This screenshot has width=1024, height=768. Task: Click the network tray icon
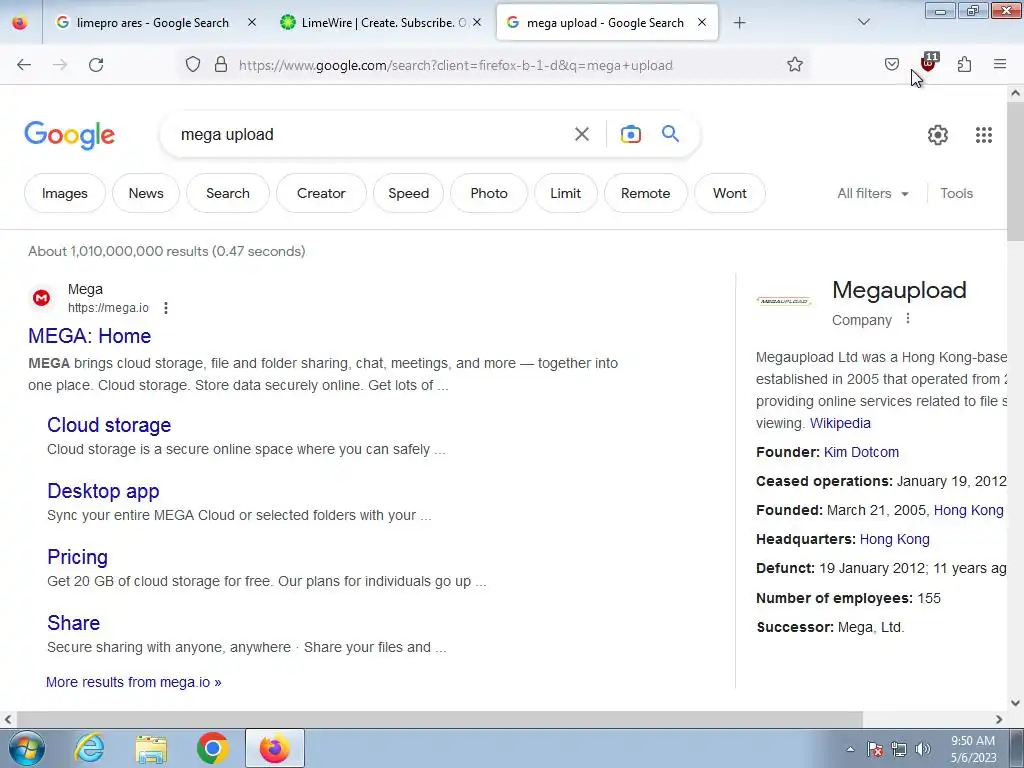(899, 749)
